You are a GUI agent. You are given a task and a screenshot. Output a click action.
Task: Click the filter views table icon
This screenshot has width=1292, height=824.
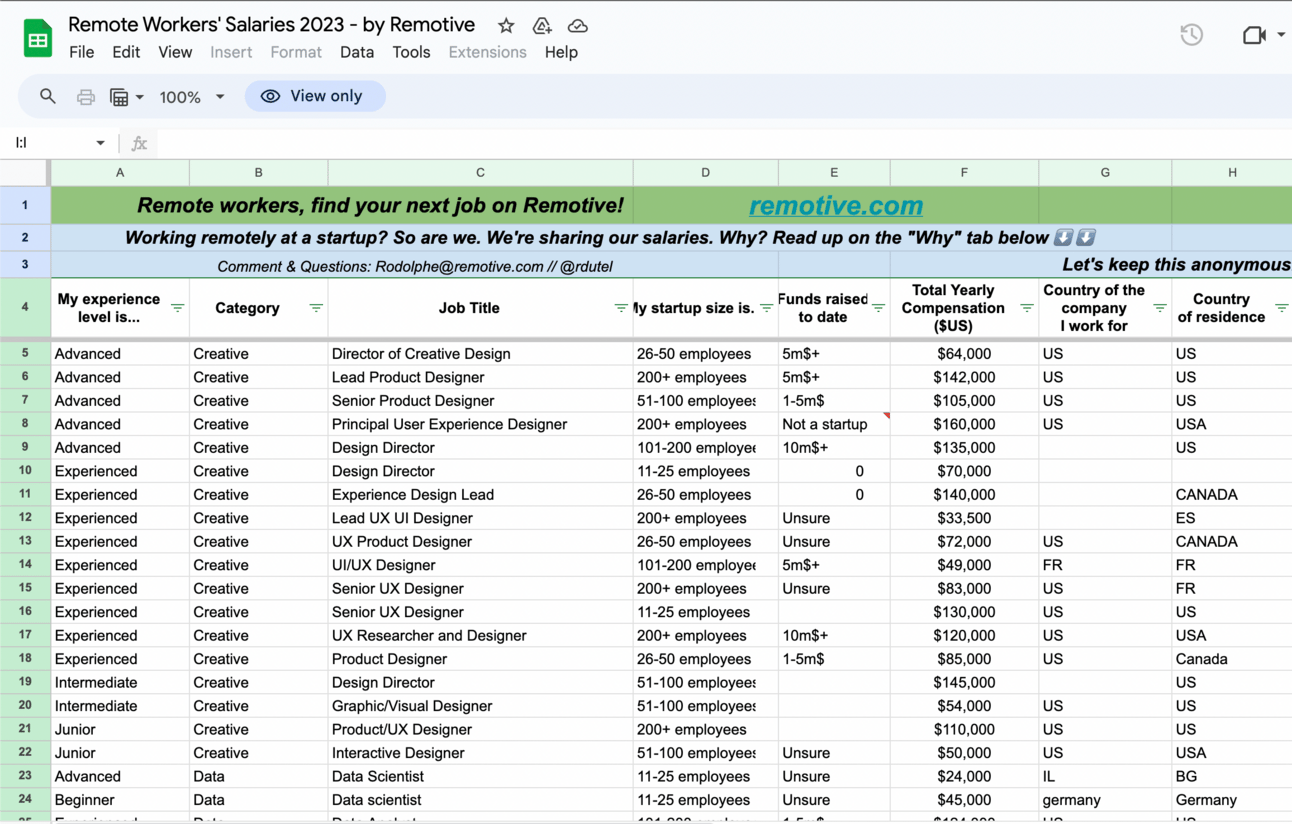[x=119, y=97]
